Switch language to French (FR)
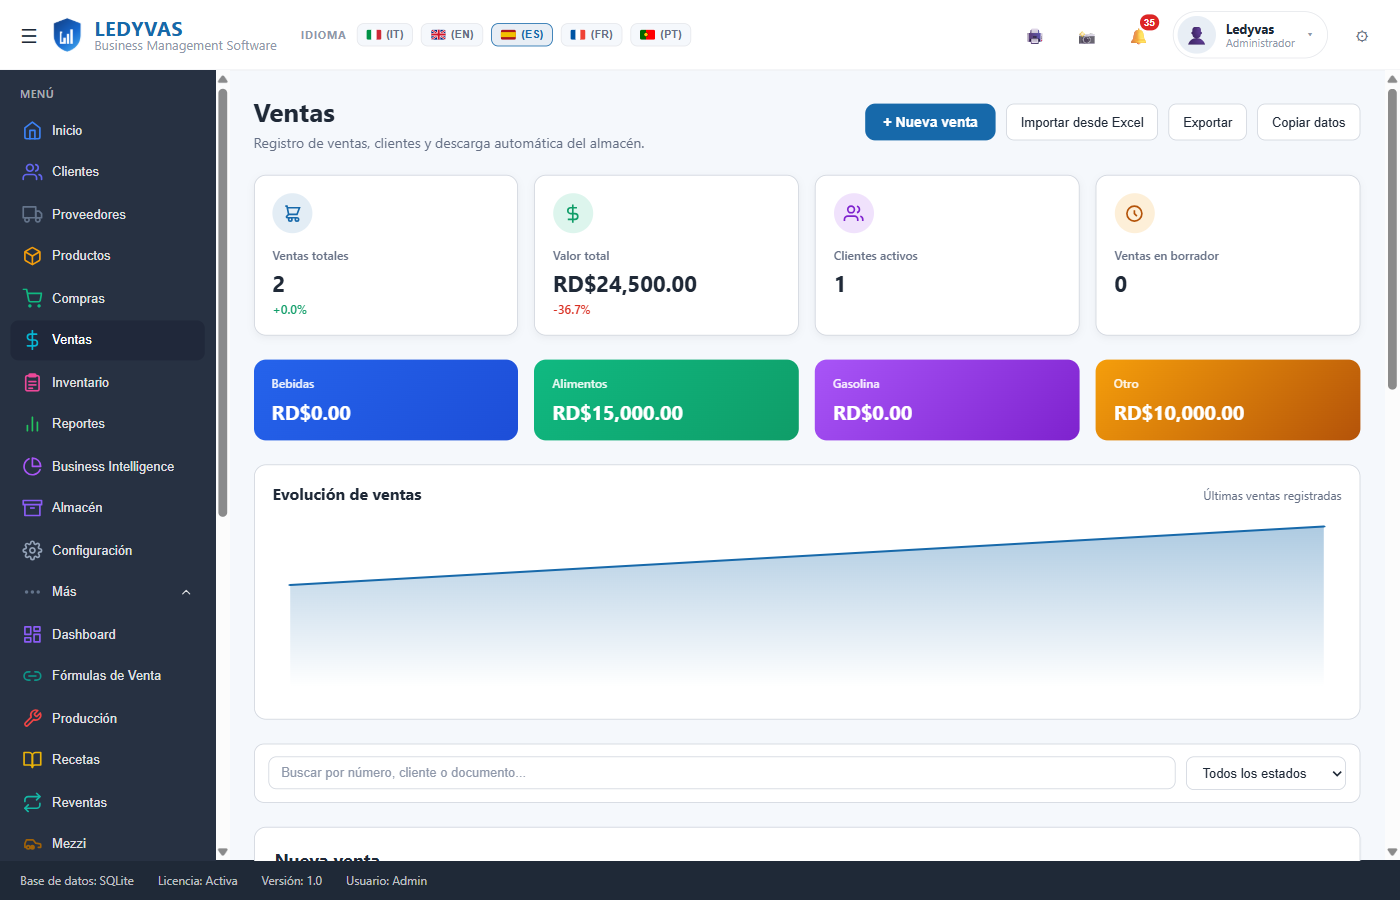 591,35
